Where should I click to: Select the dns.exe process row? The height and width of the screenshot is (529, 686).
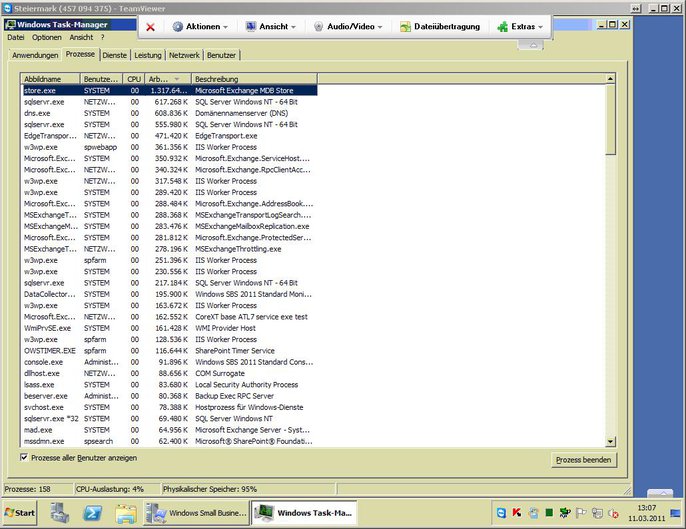170,113
